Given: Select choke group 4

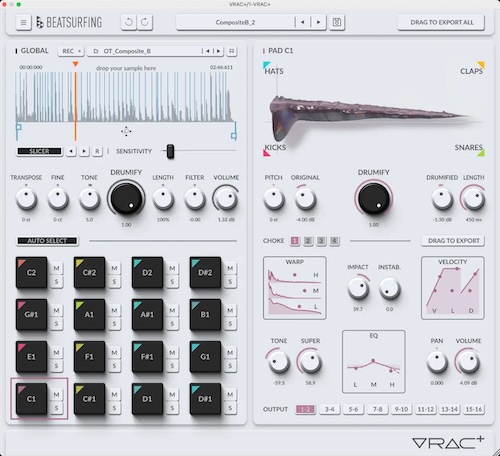Looking at the screenshot, I should 334,241.
